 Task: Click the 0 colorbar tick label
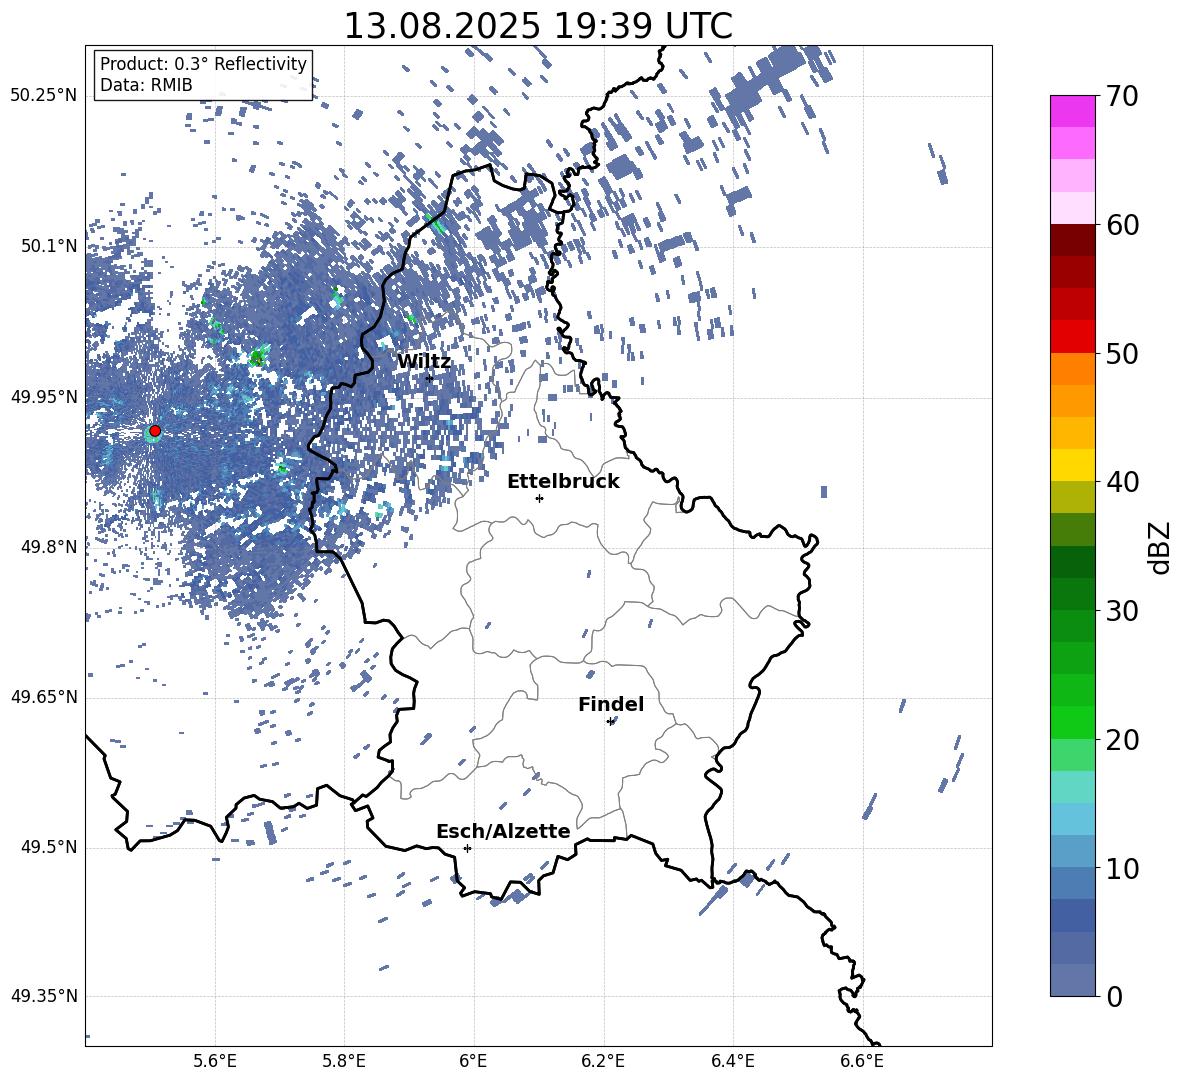coord(1114,996)
